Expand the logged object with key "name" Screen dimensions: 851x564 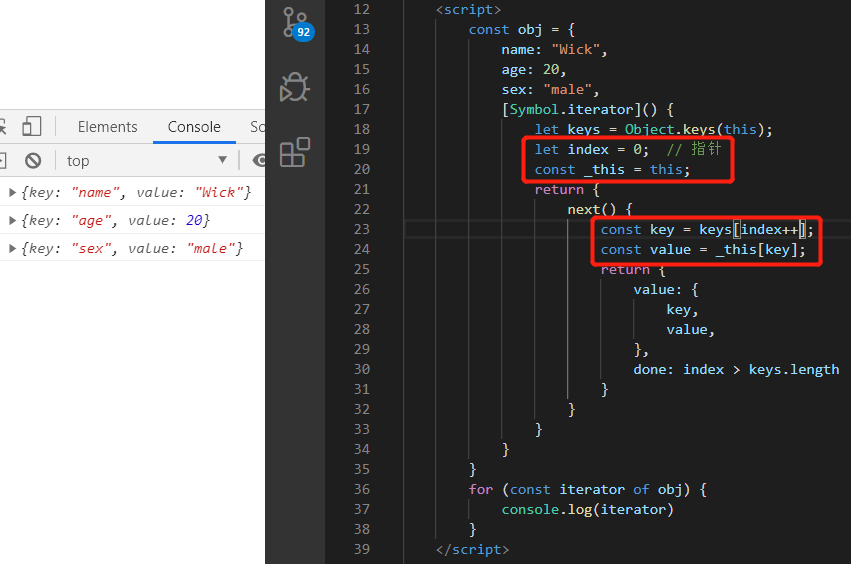pyautogui.click(x=12, y=192)
